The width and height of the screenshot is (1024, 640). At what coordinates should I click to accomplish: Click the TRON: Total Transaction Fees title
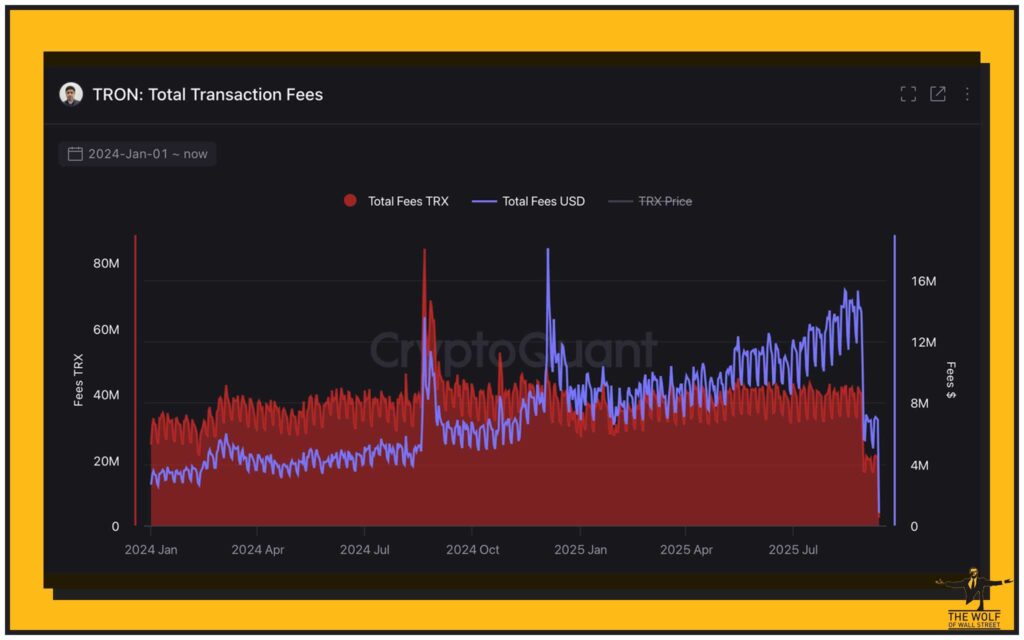(208, 95)
